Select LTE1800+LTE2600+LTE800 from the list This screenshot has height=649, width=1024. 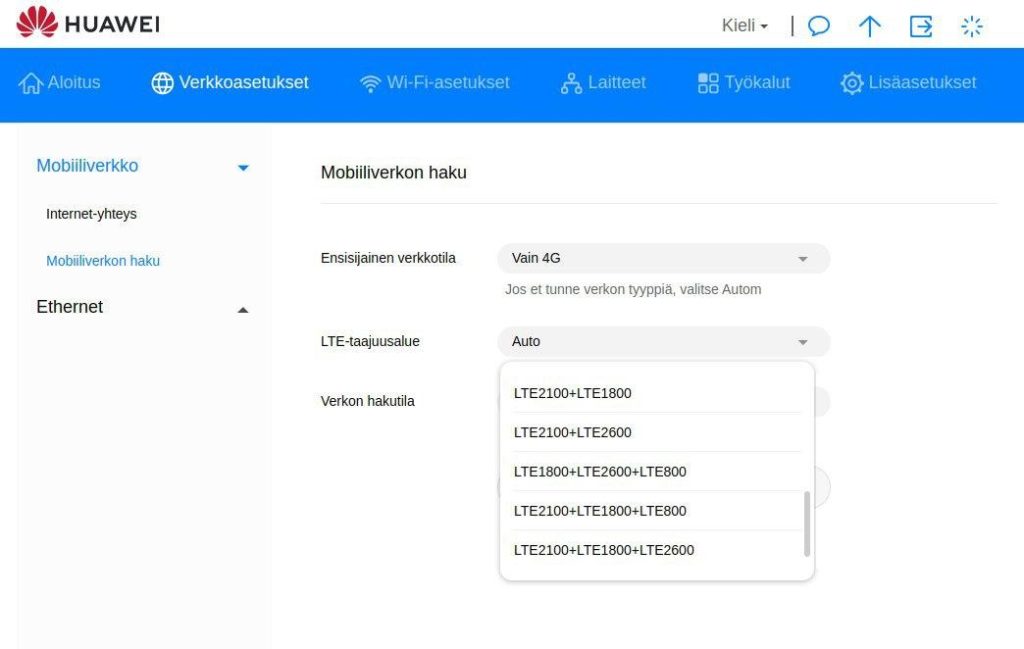coord(600,471)
